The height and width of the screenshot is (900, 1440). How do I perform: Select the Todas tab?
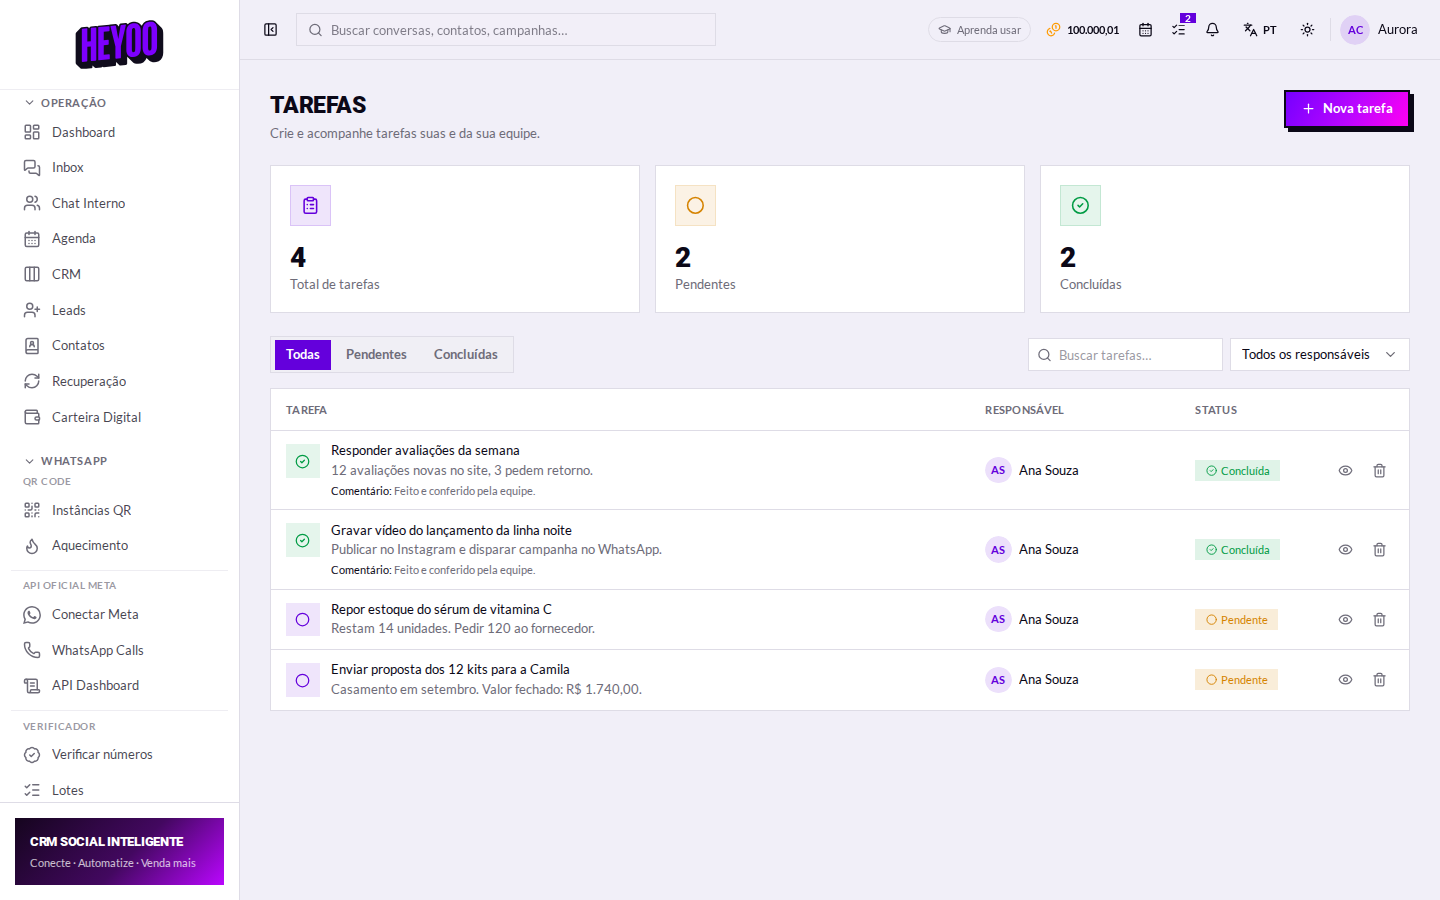point(303,355)
